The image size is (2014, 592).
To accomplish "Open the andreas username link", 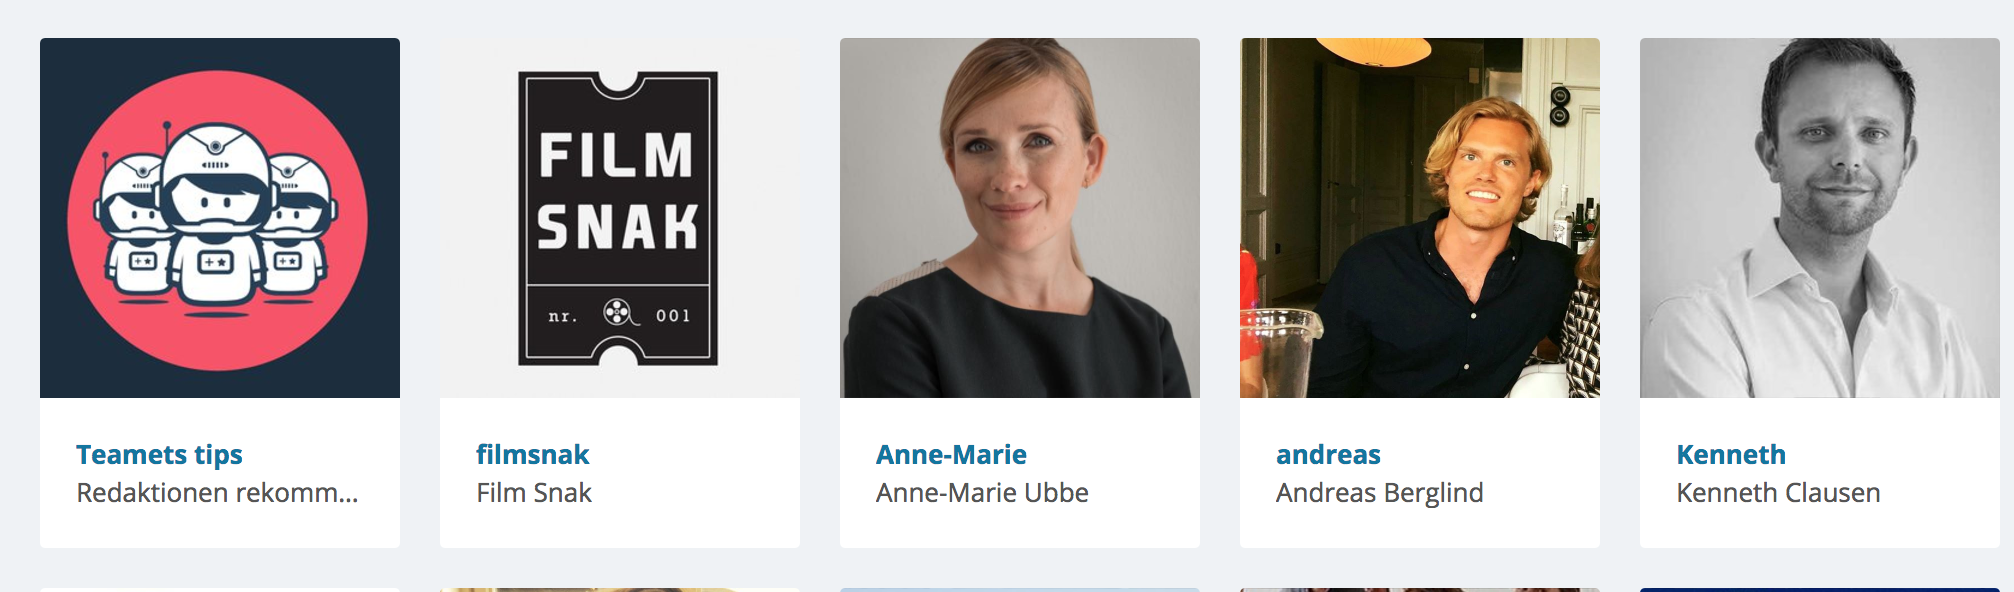I will [1328, 455].
